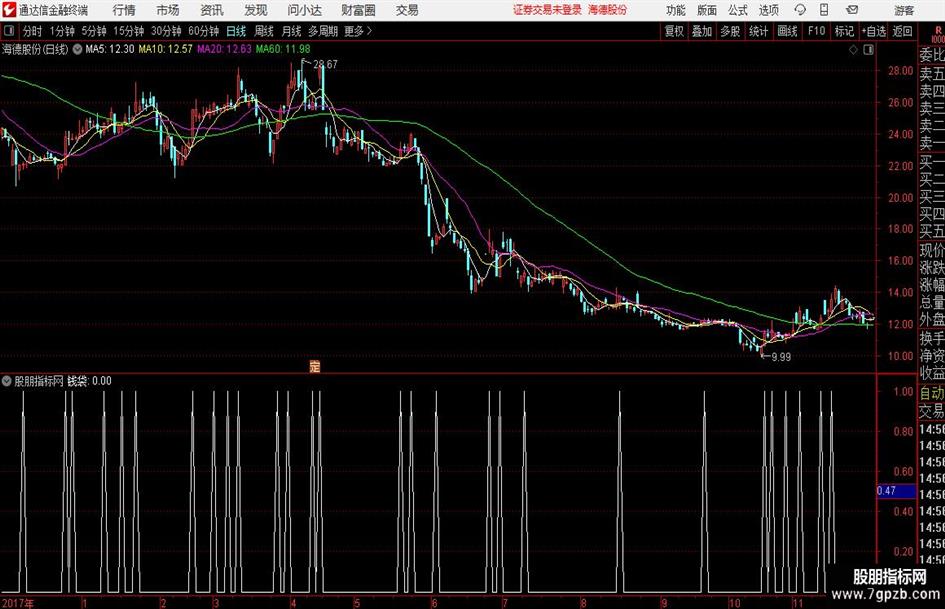Click the red 海德股份 stock name in title bar
This screenshot has height=609, width=945.
pyautogui.click(x=607, y=10)
